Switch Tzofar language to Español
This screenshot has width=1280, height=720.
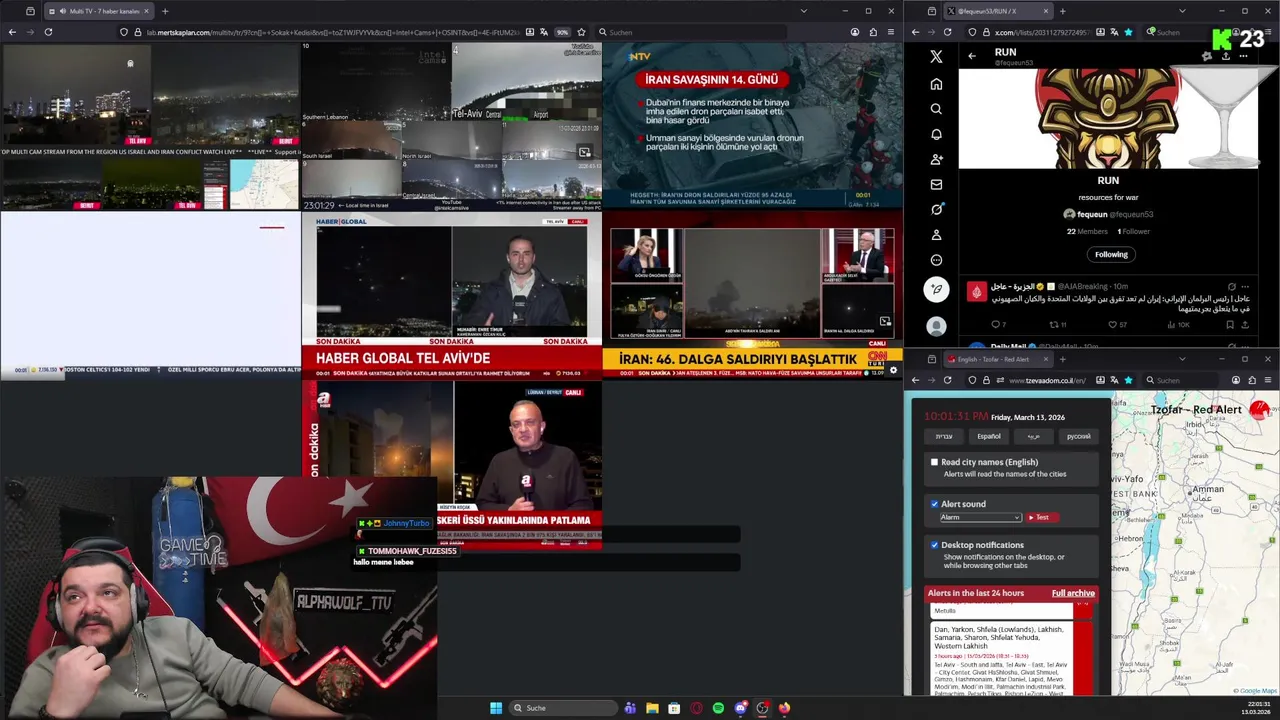click(x=989, y=436)
